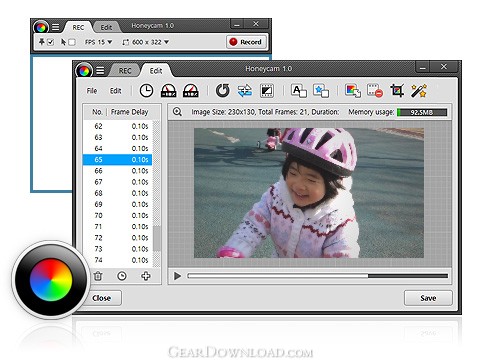Image resolution: width=480 pixels, height=360 pixels.
Task: Click the plus add frame icon
Action: [x=146, y=276]
